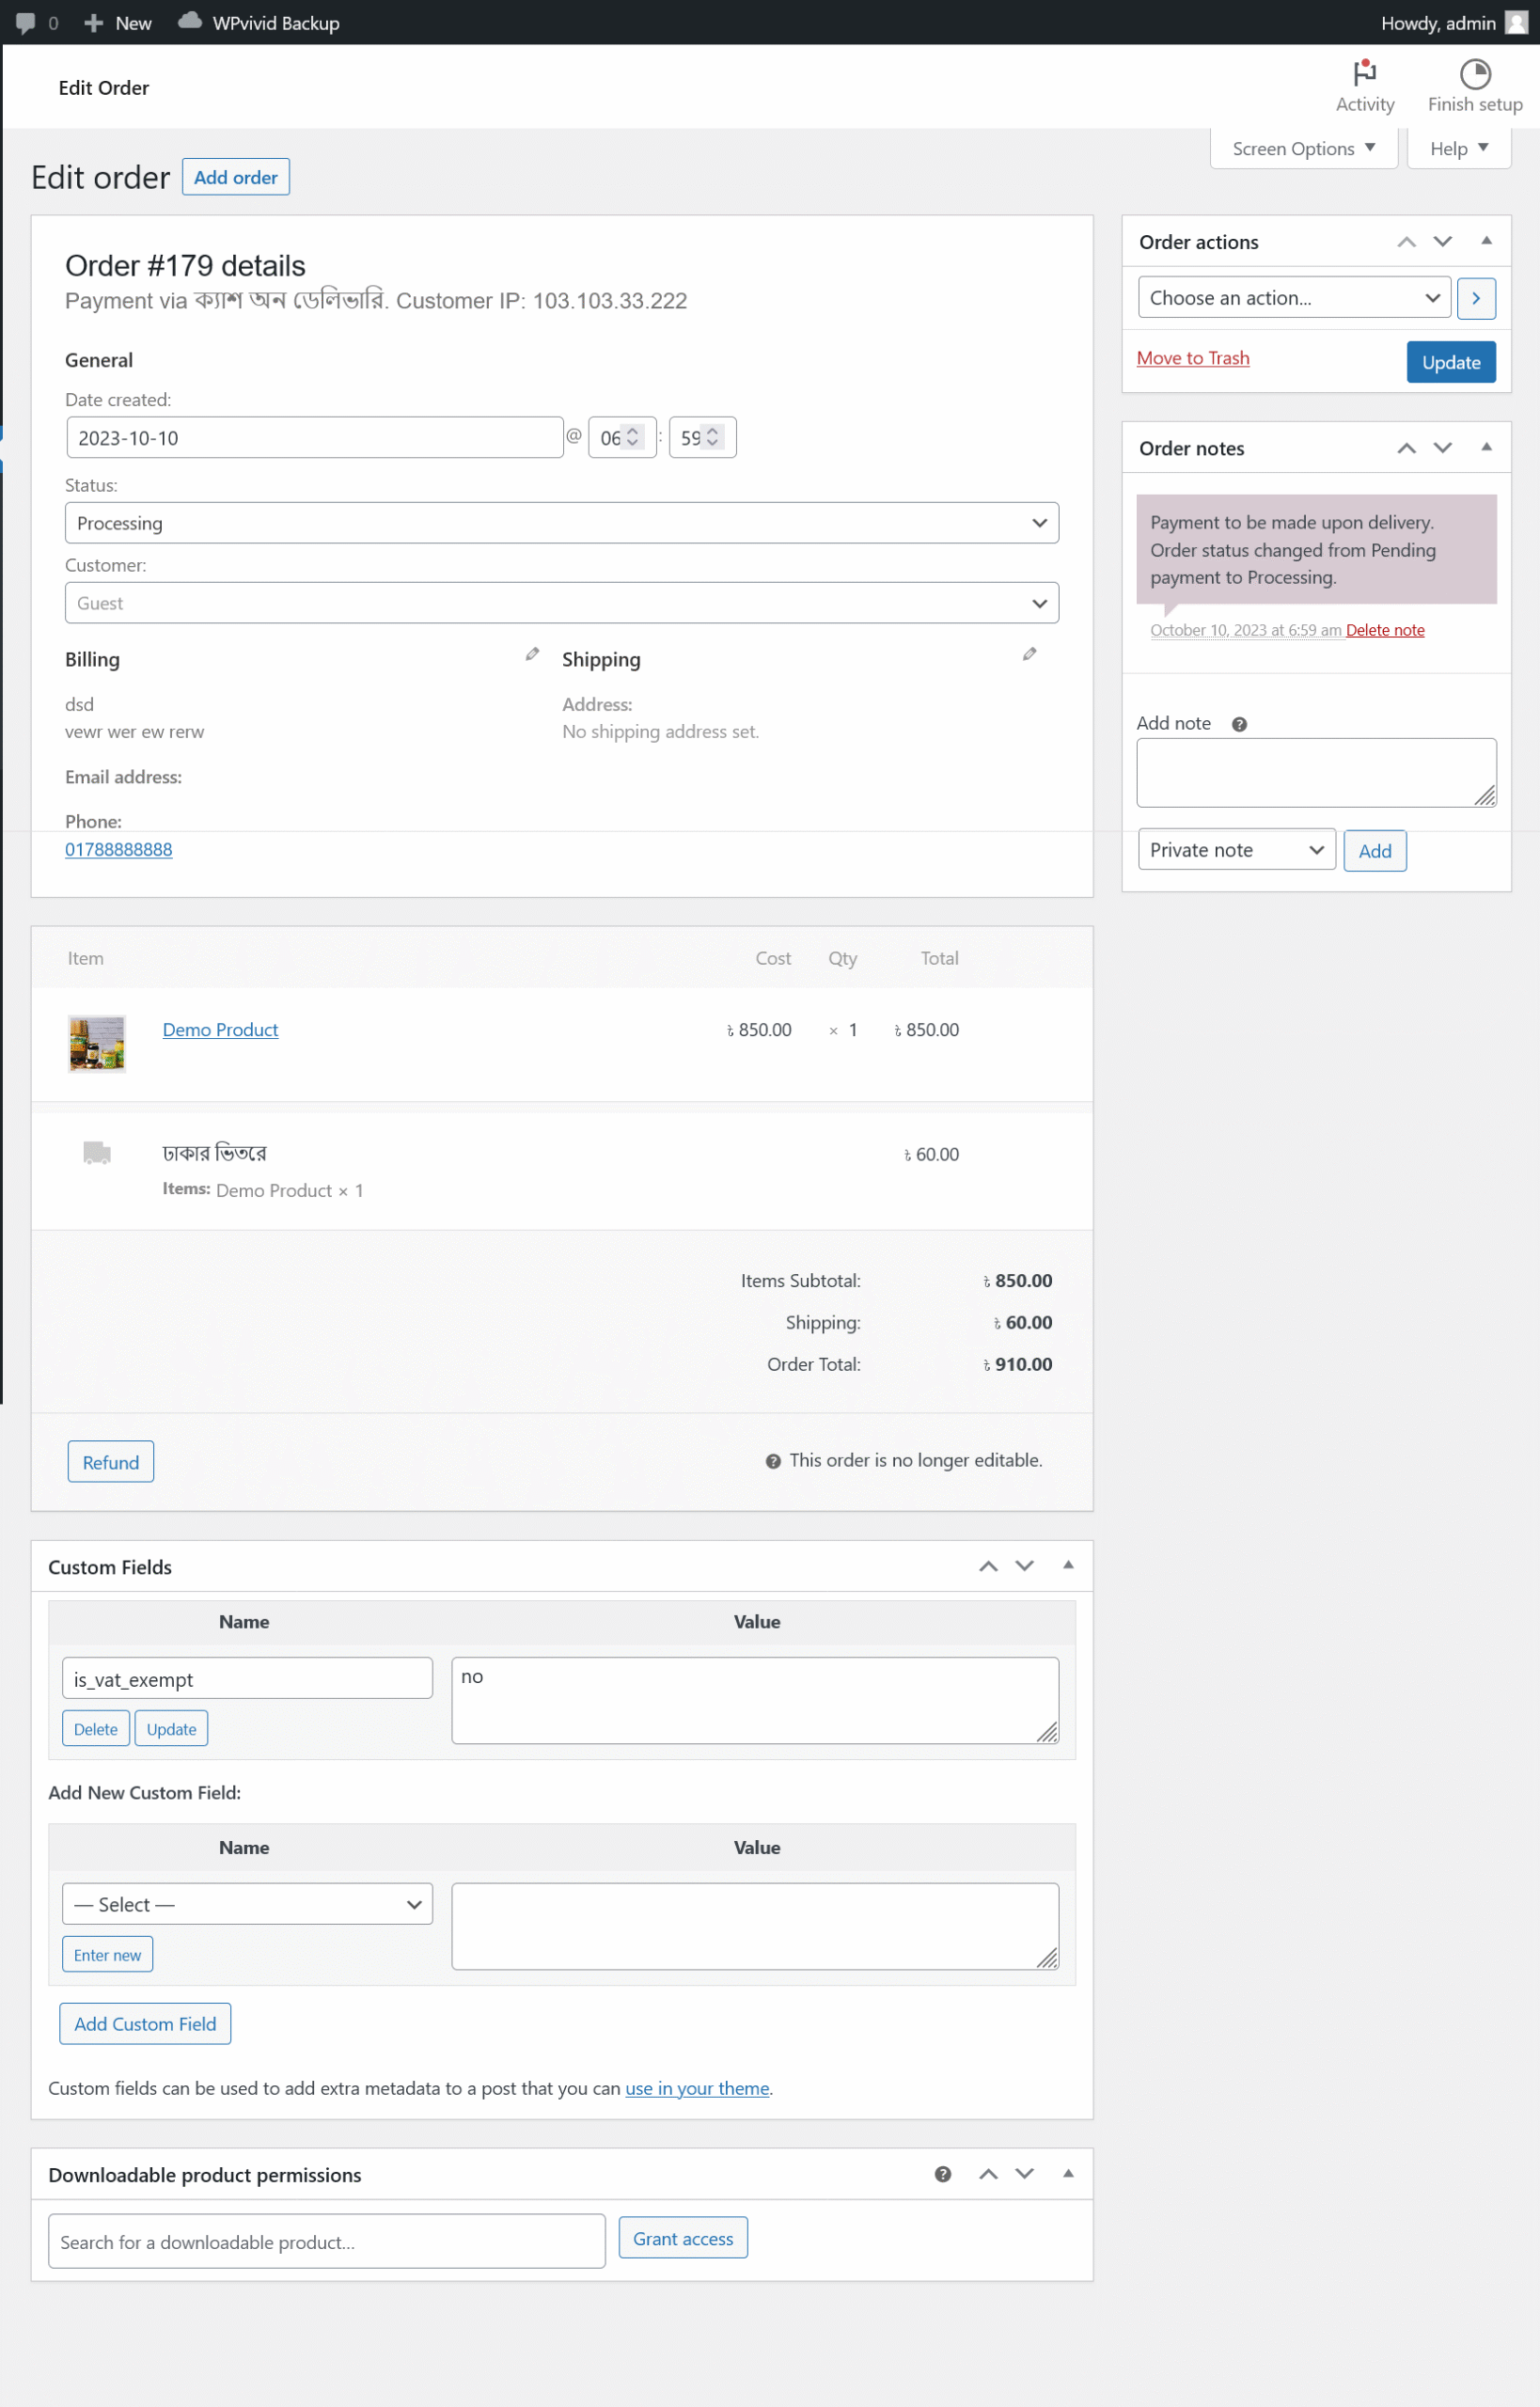Edit billing address with pencil icon

(532, 654)
